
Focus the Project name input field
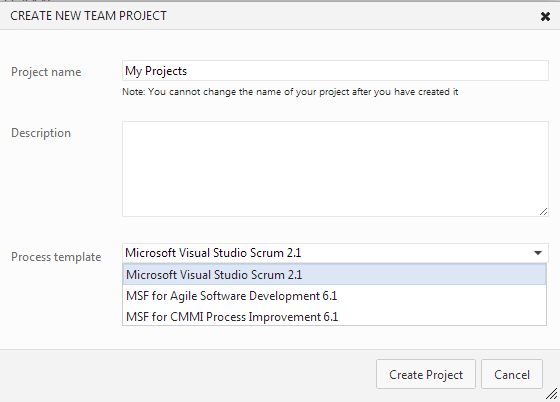[335, 71]
